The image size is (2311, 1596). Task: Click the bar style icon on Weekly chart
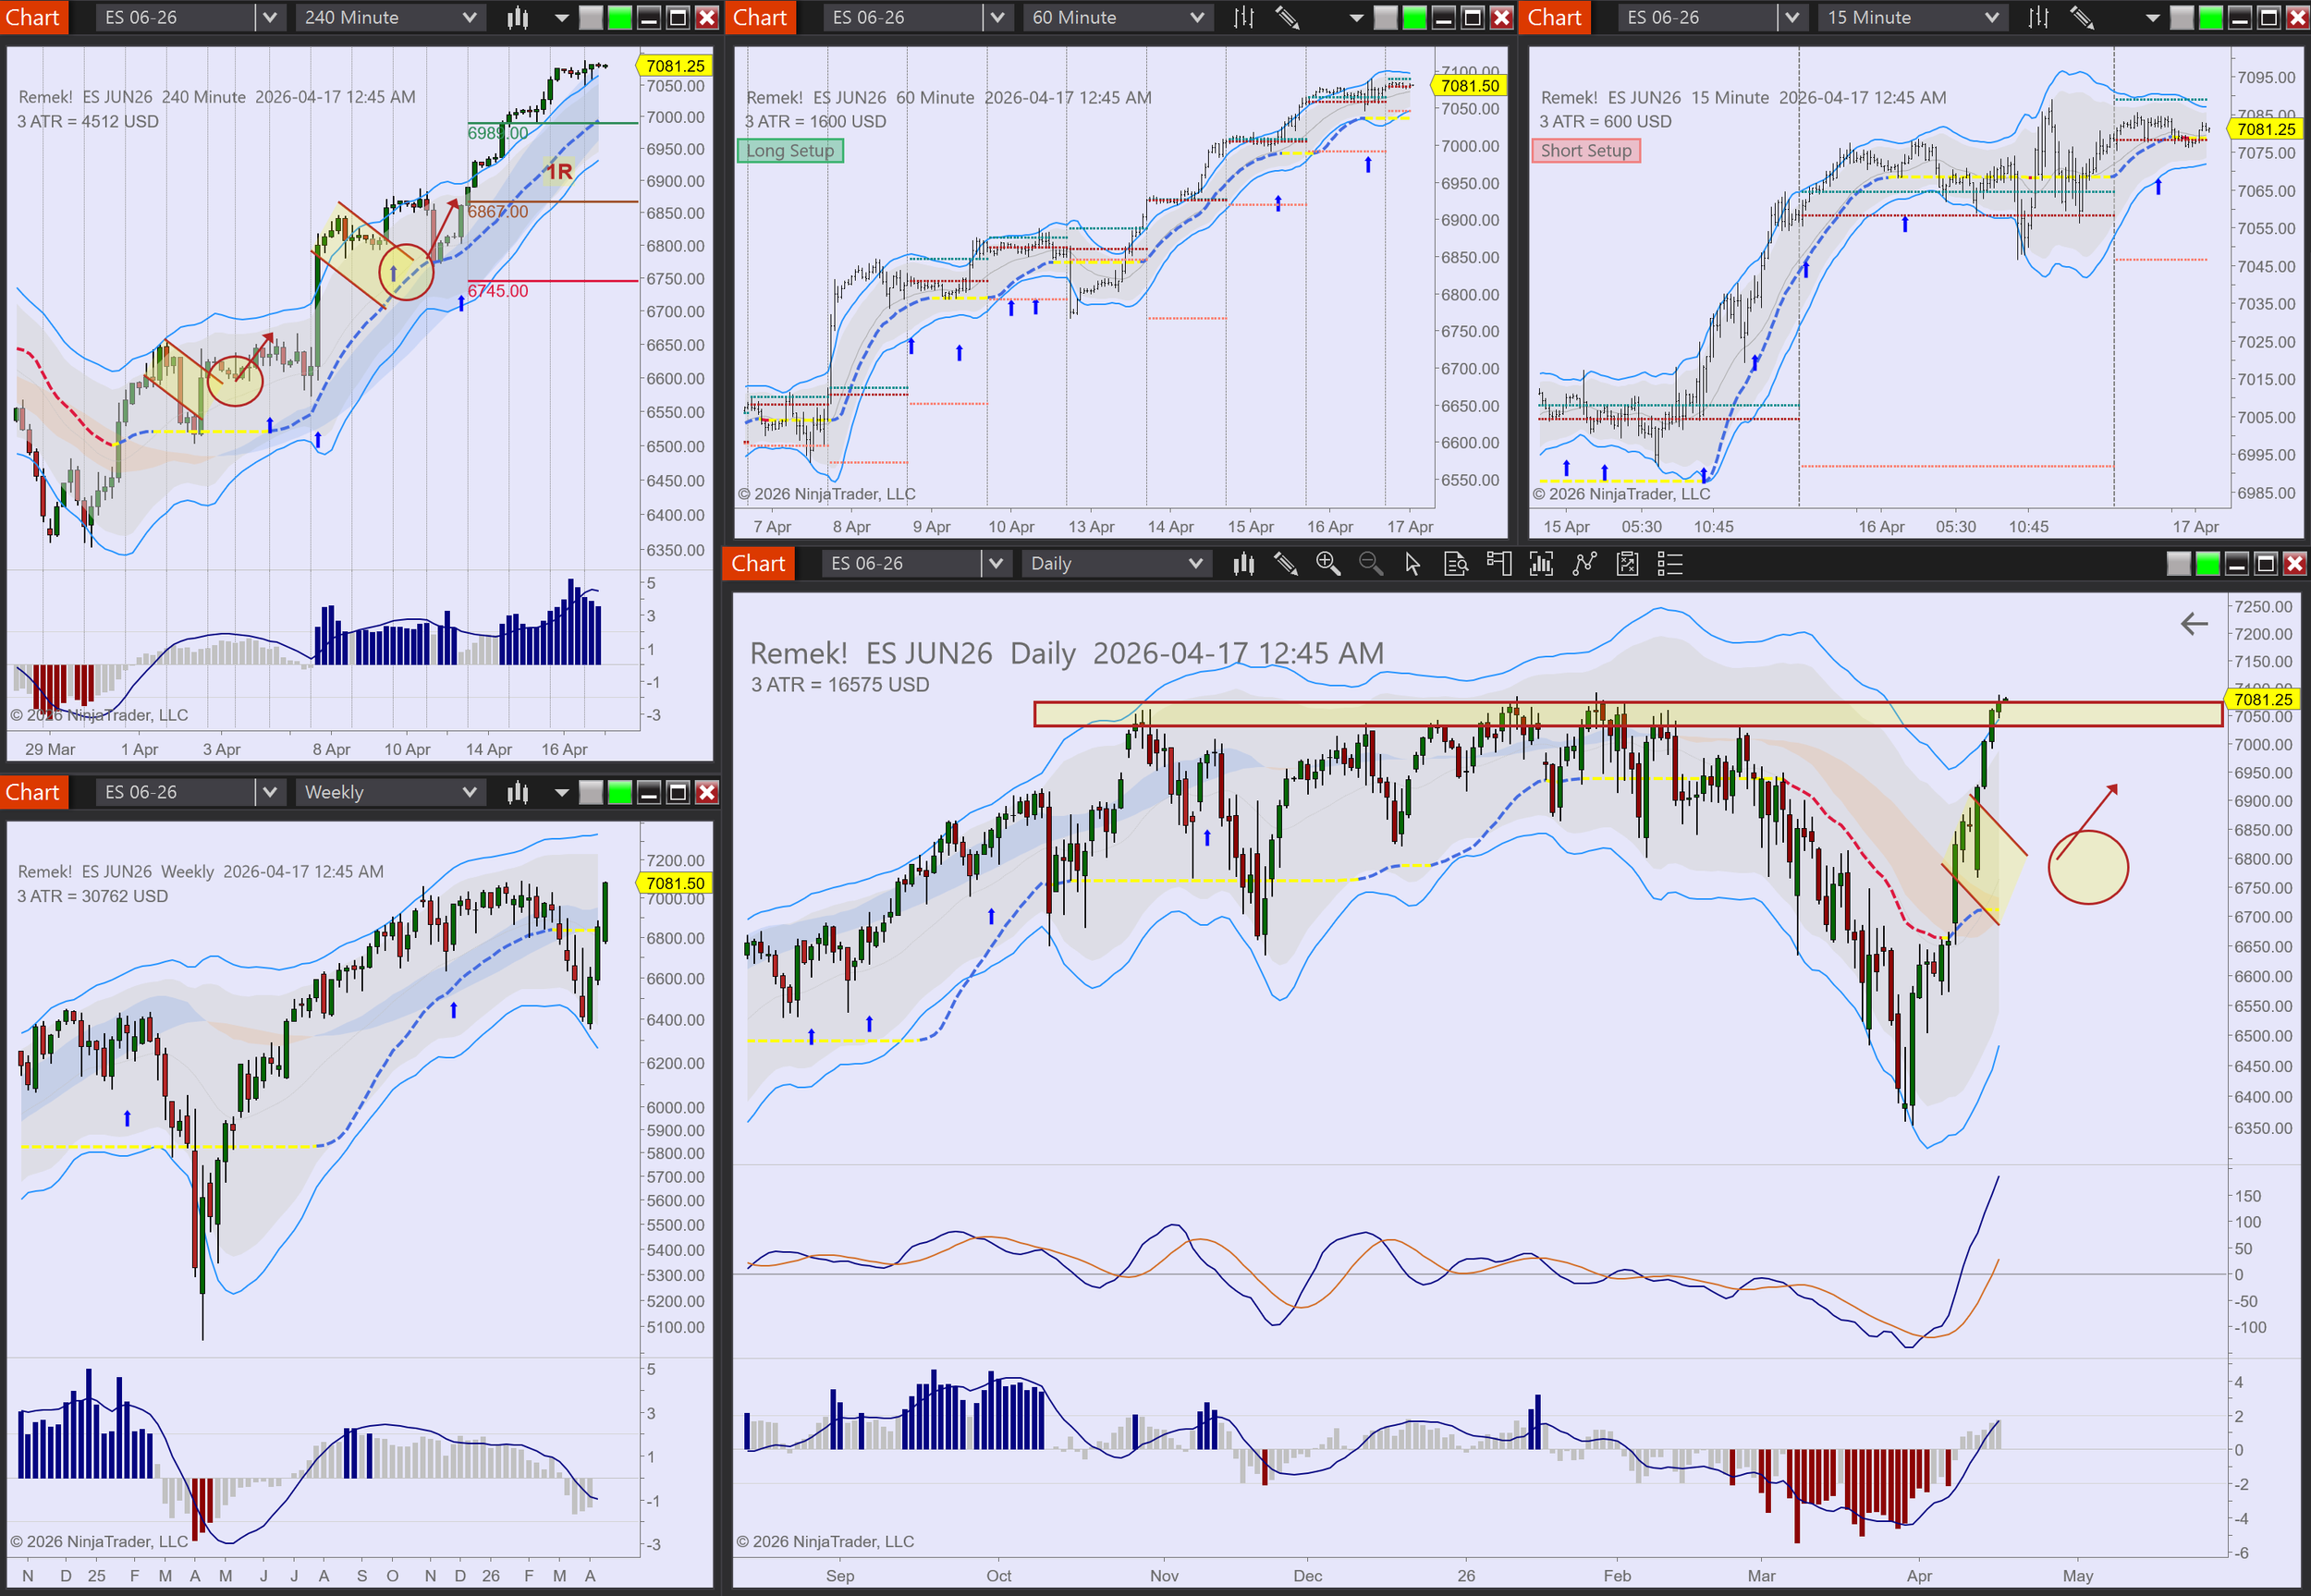[x=517, y=793]
